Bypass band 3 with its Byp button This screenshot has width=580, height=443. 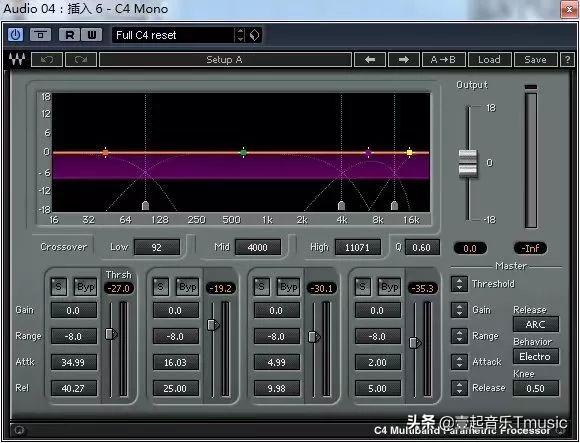tap(289, 287)
